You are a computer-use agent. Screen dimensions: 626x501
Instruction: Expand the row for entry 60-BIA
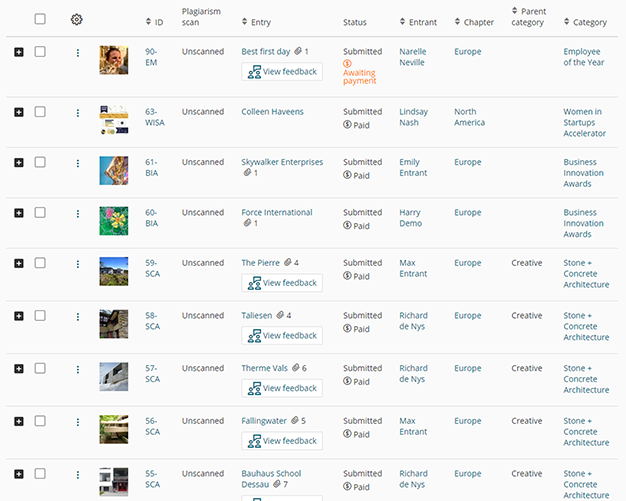[x=18, y=213]
